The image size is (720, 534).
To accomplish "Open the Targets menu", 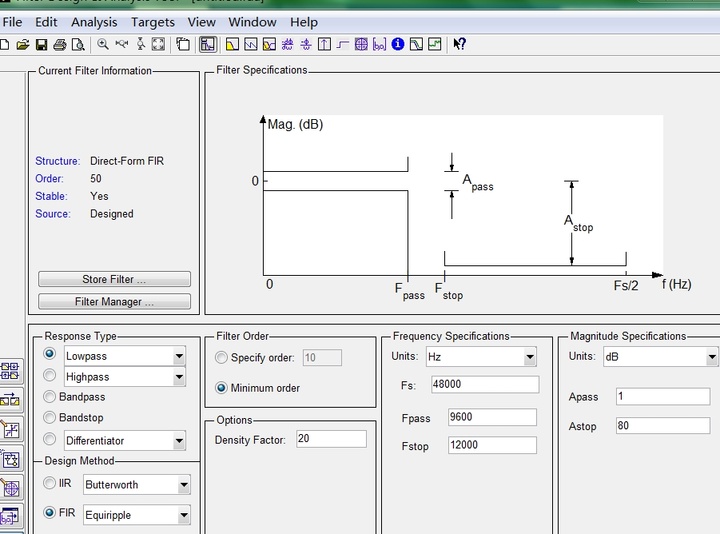I will pyautogui.click(x=153, y=22).
